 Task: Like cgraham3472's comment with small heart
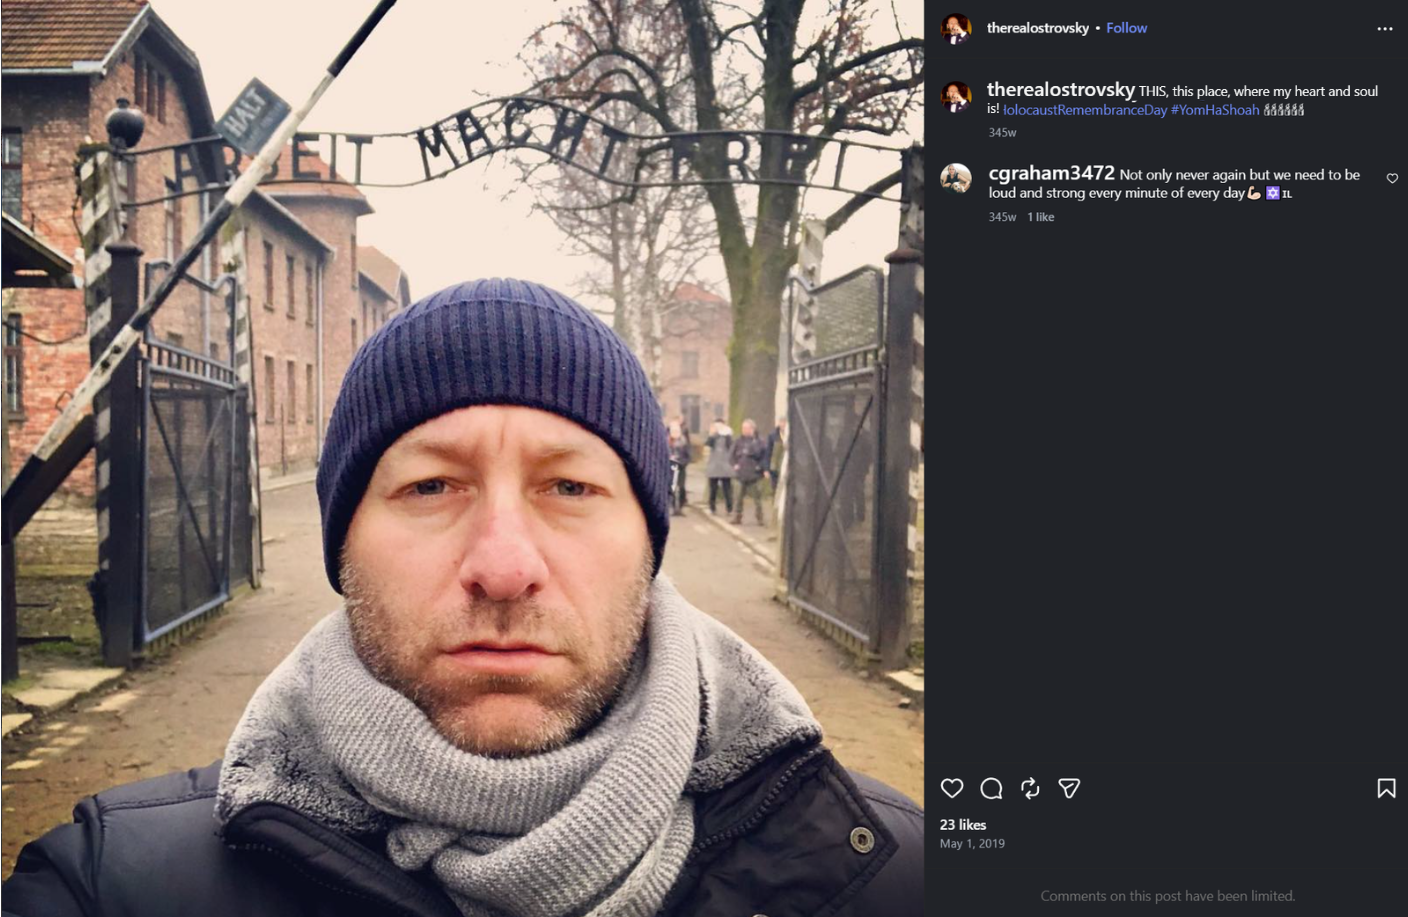1392,178
